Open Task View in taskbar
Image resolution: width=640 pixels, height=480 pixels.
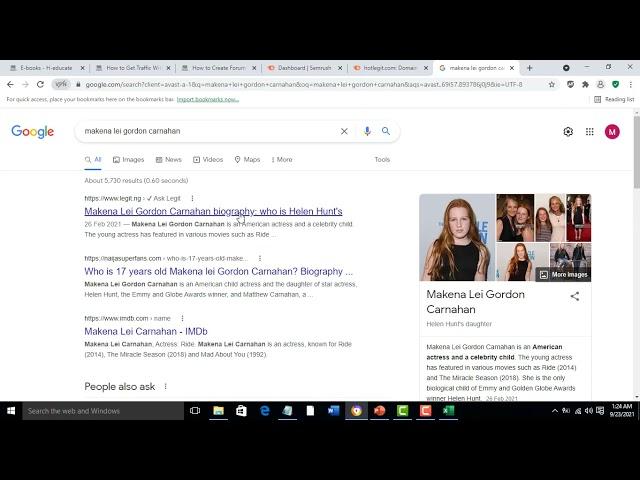195,411
